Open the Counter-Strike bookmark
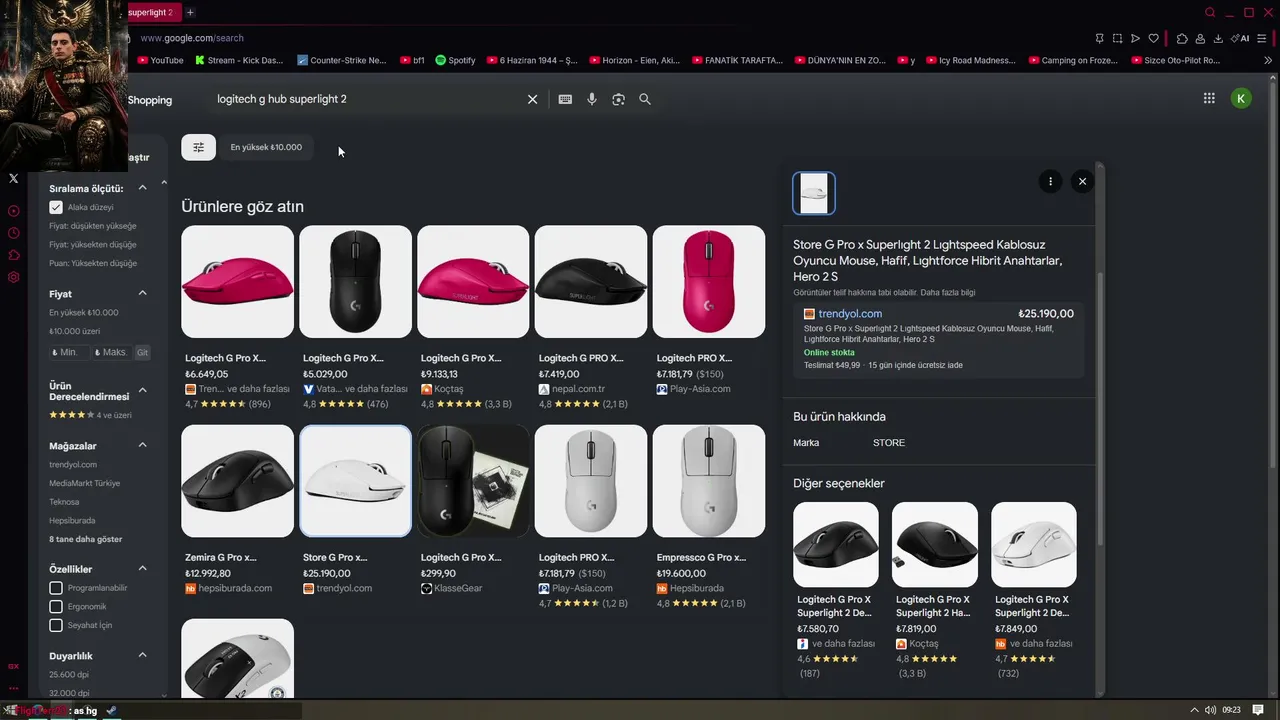1280x720 pixels. tap(342, 60)
